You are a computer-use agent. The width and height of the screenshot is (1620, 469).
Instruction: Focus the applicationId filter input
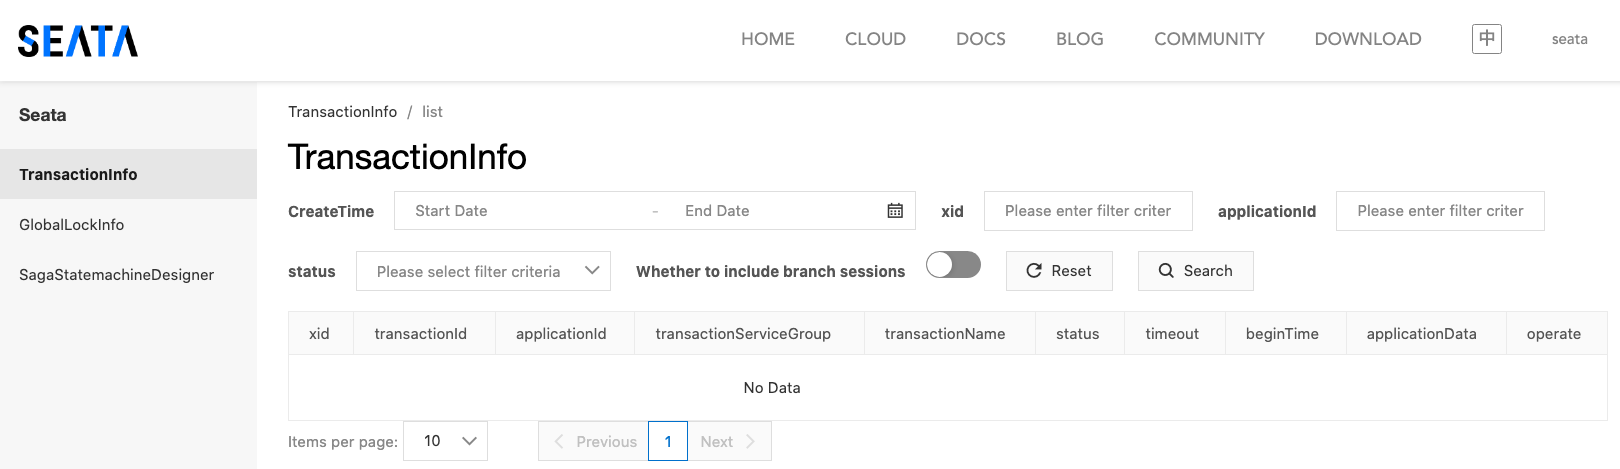click(x=1440, y=211)
